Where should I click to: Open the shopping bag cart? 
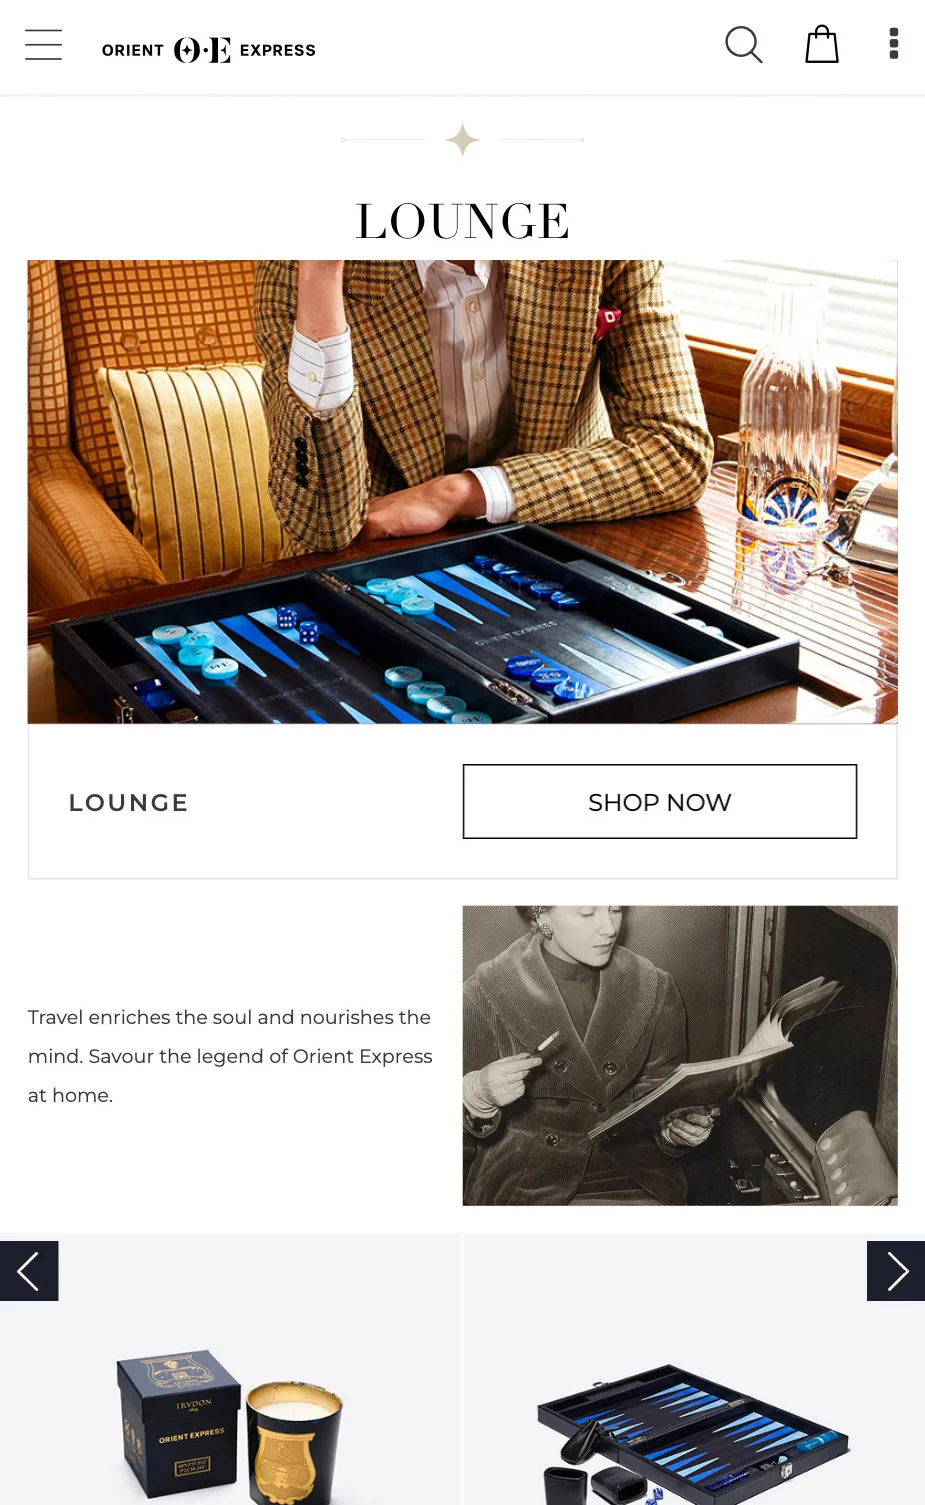(x=822, y=44)
